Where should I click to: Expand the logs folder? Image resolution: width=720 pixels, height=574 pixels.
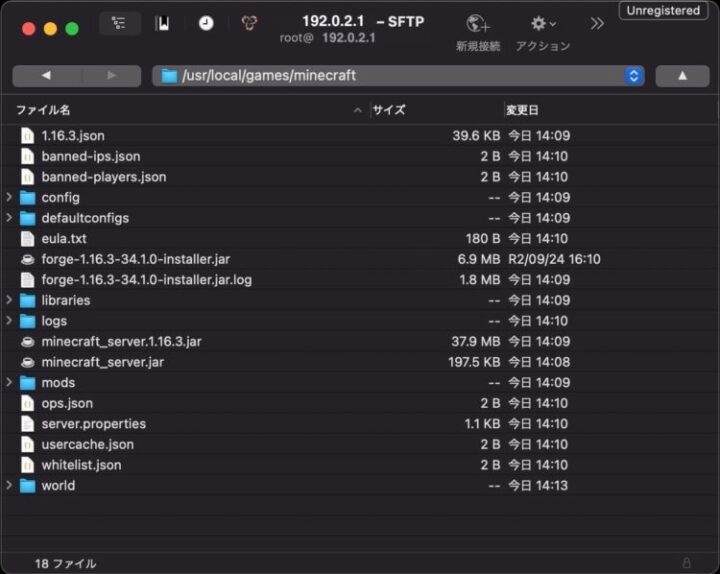pos(9,321)
